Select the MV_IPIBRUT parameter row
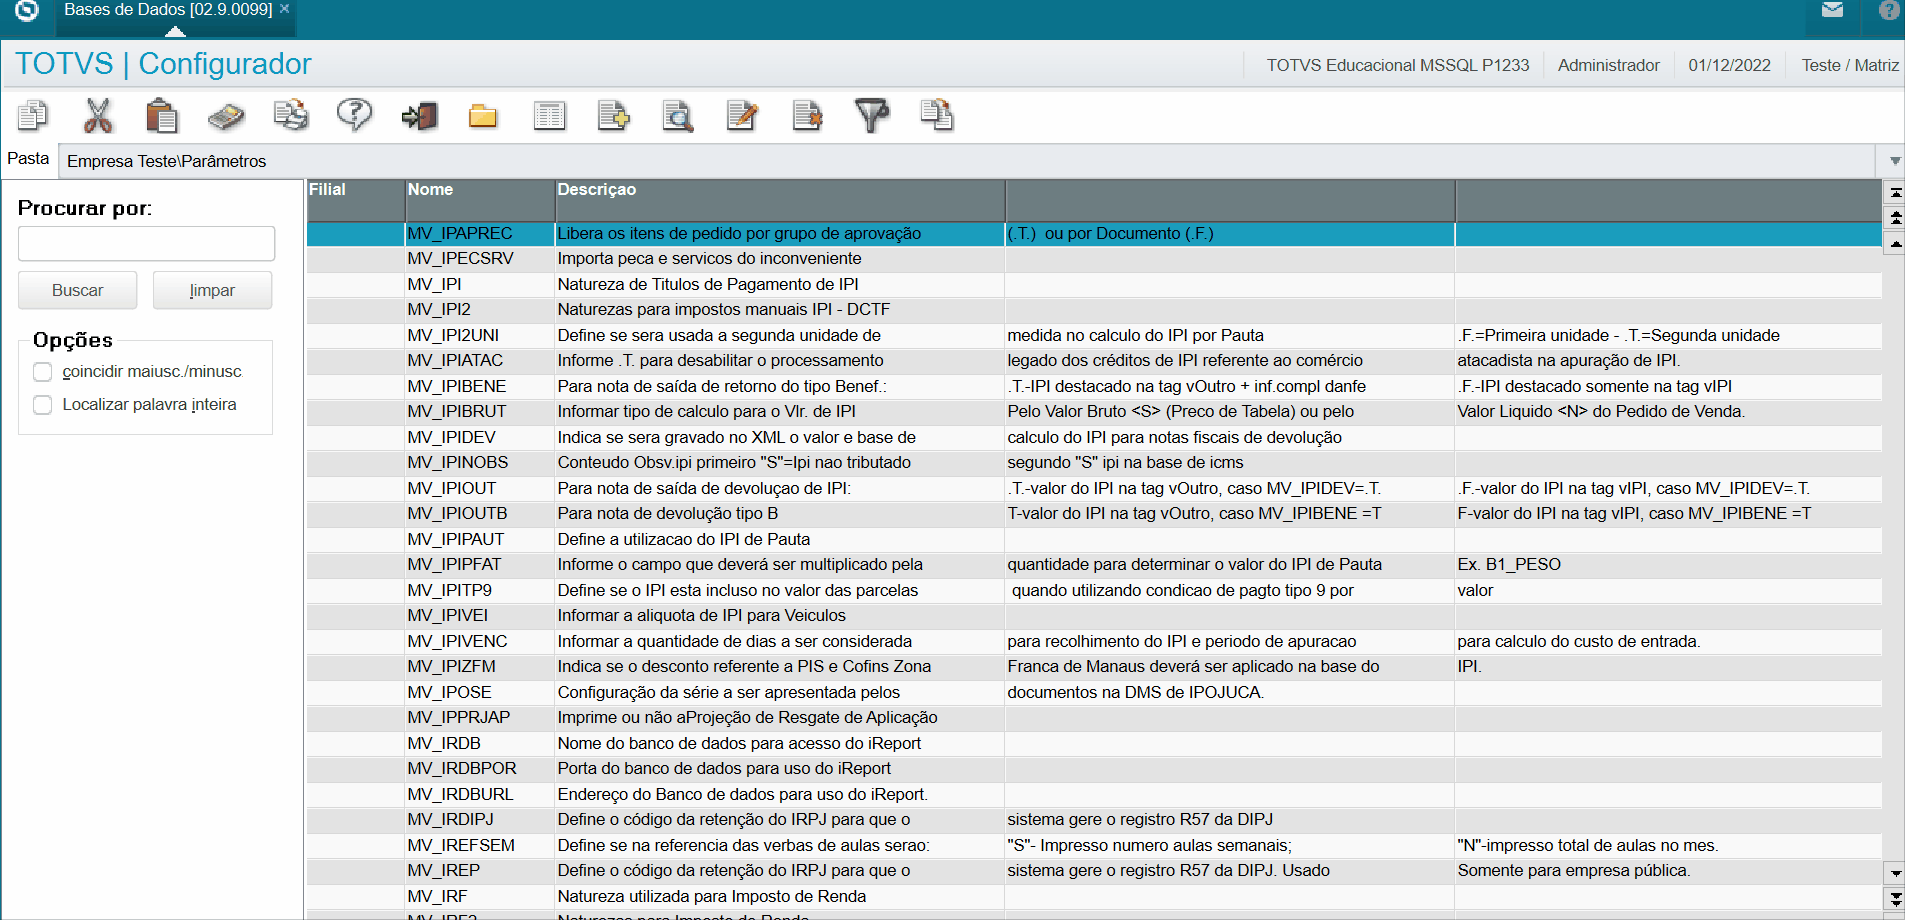This screenshot has width=1905, height=920. 1094,412
